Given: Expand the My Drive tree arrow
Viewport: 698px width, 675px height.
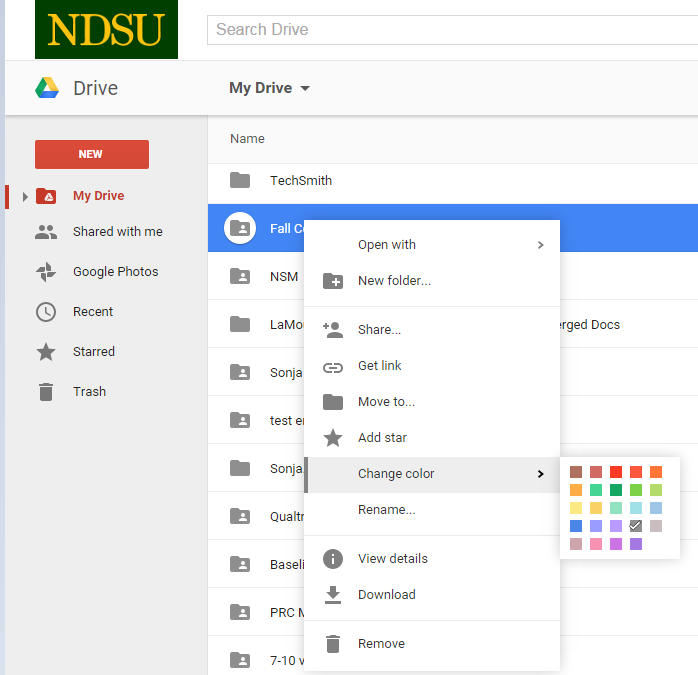Looking at the screenshot, I should [25, 197].
